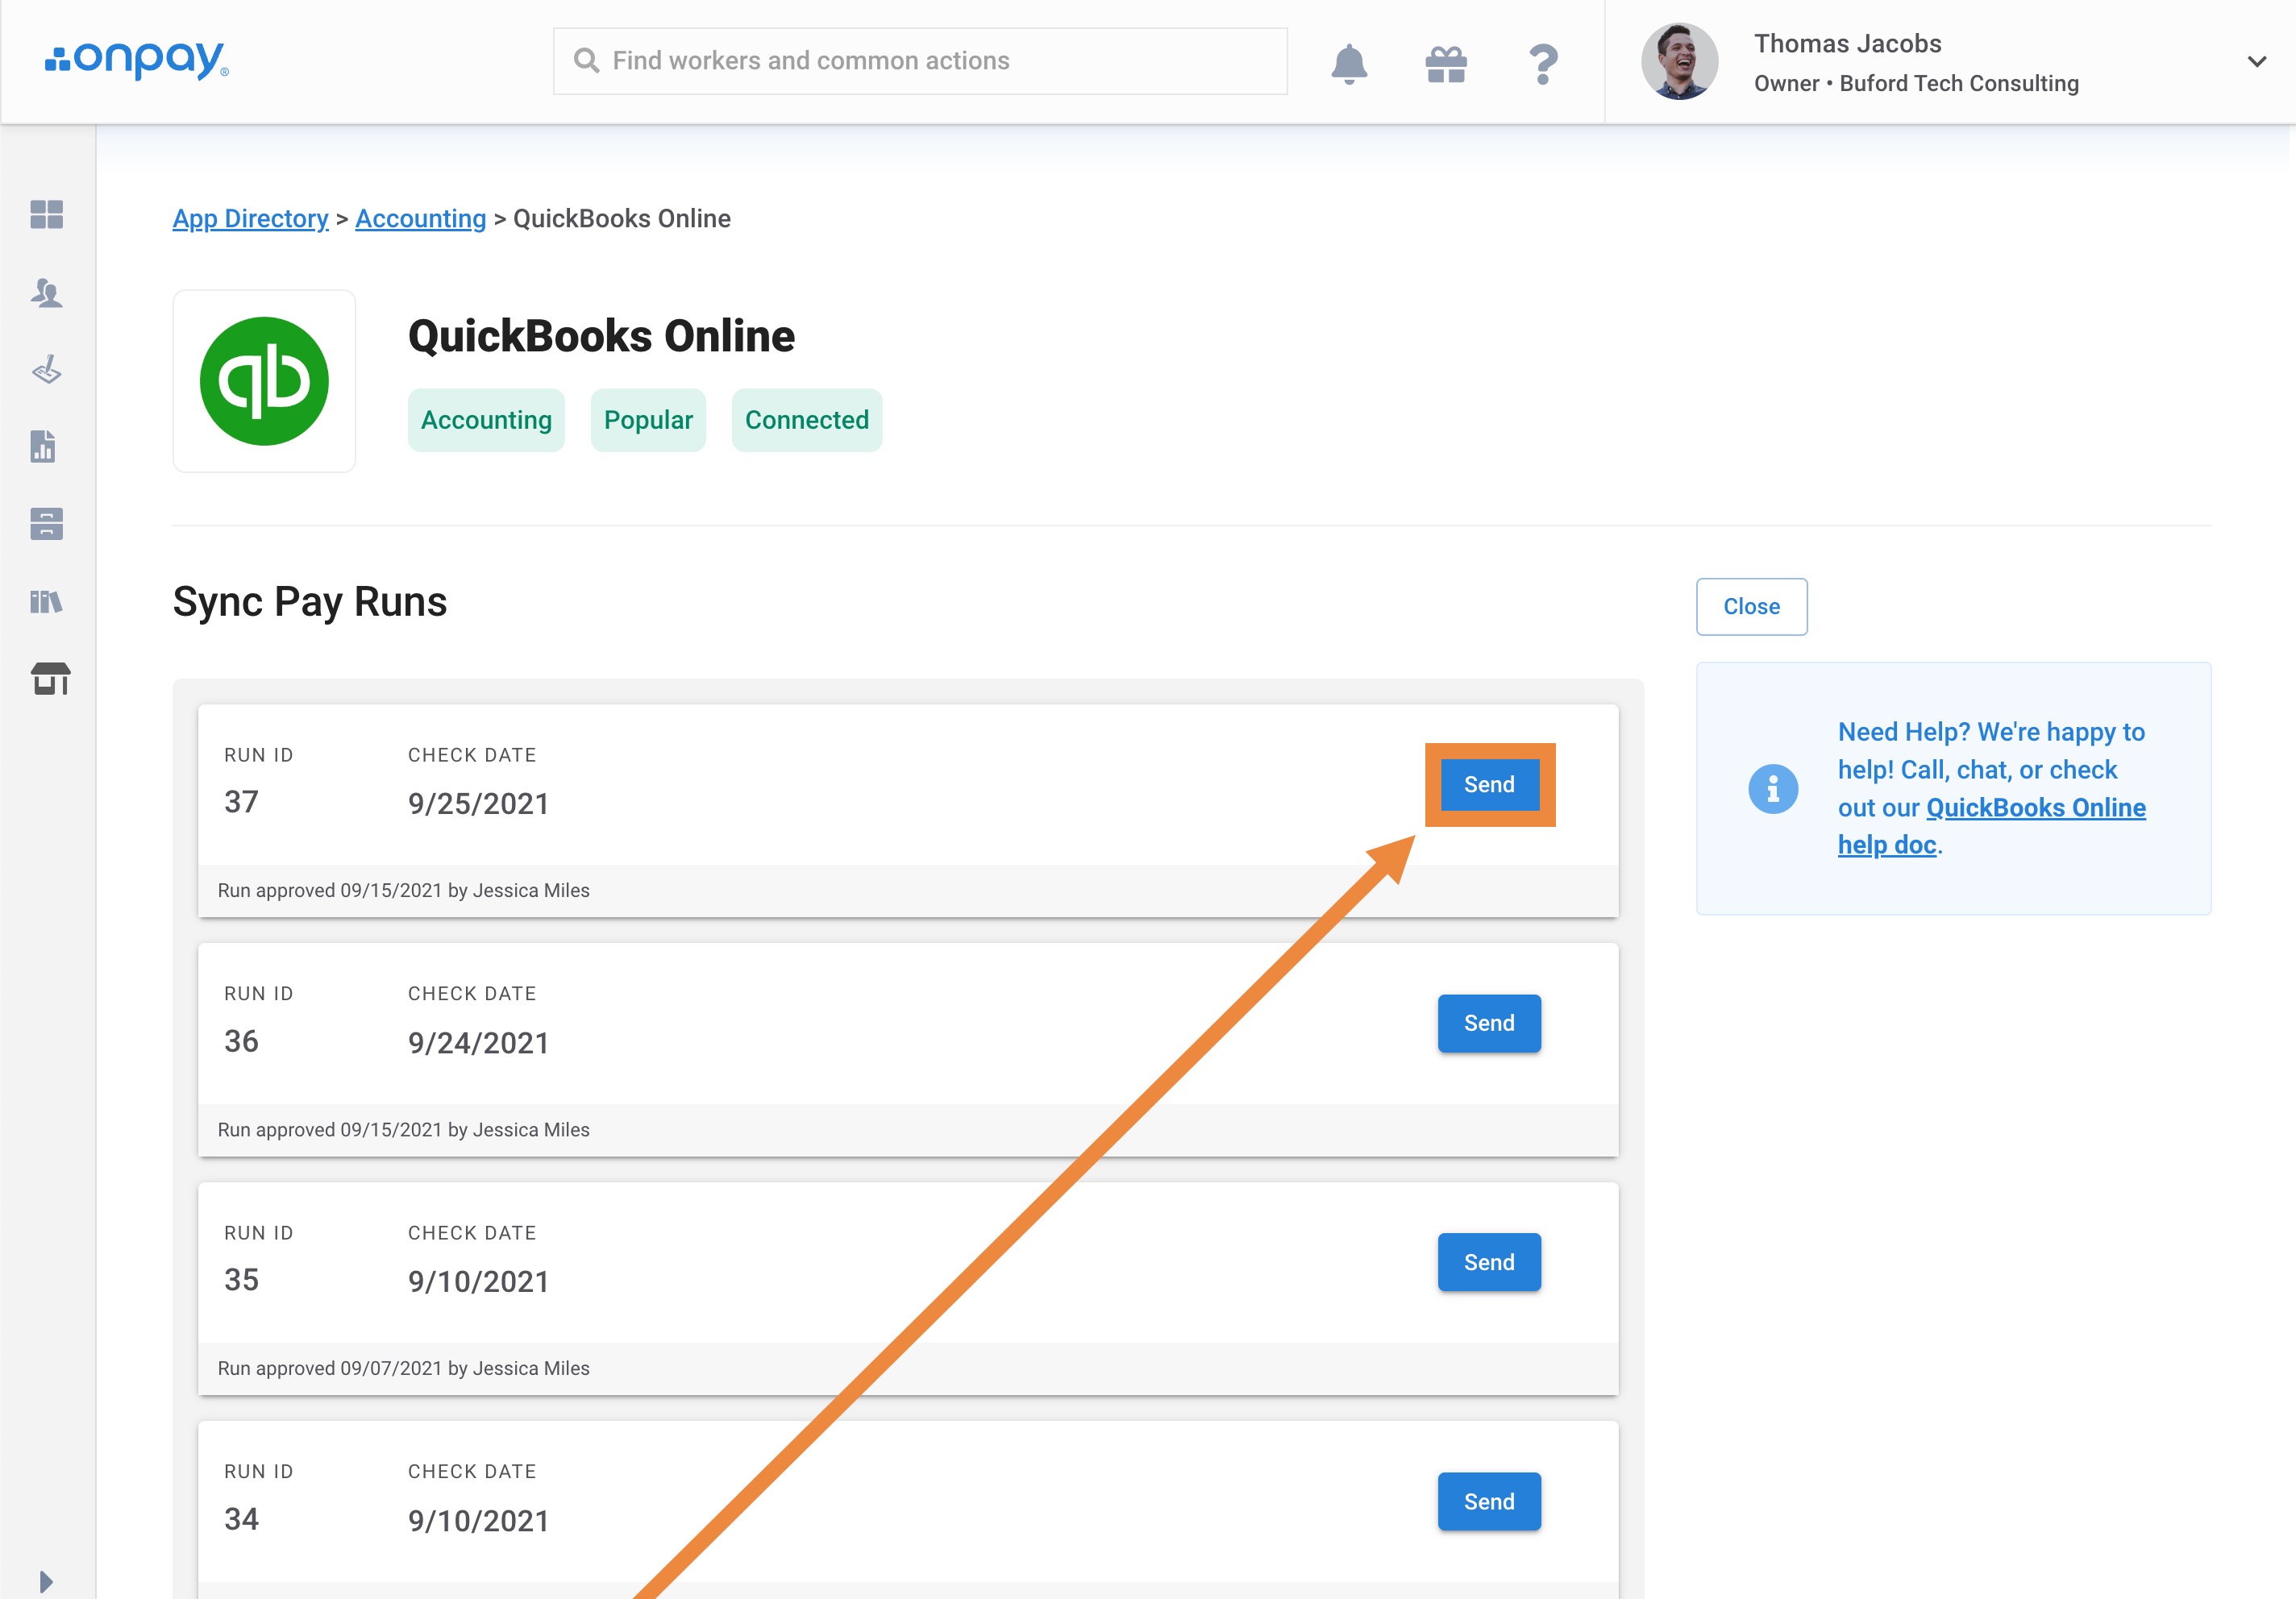
Task: Click the Popular tag
Action: [648, 420]
